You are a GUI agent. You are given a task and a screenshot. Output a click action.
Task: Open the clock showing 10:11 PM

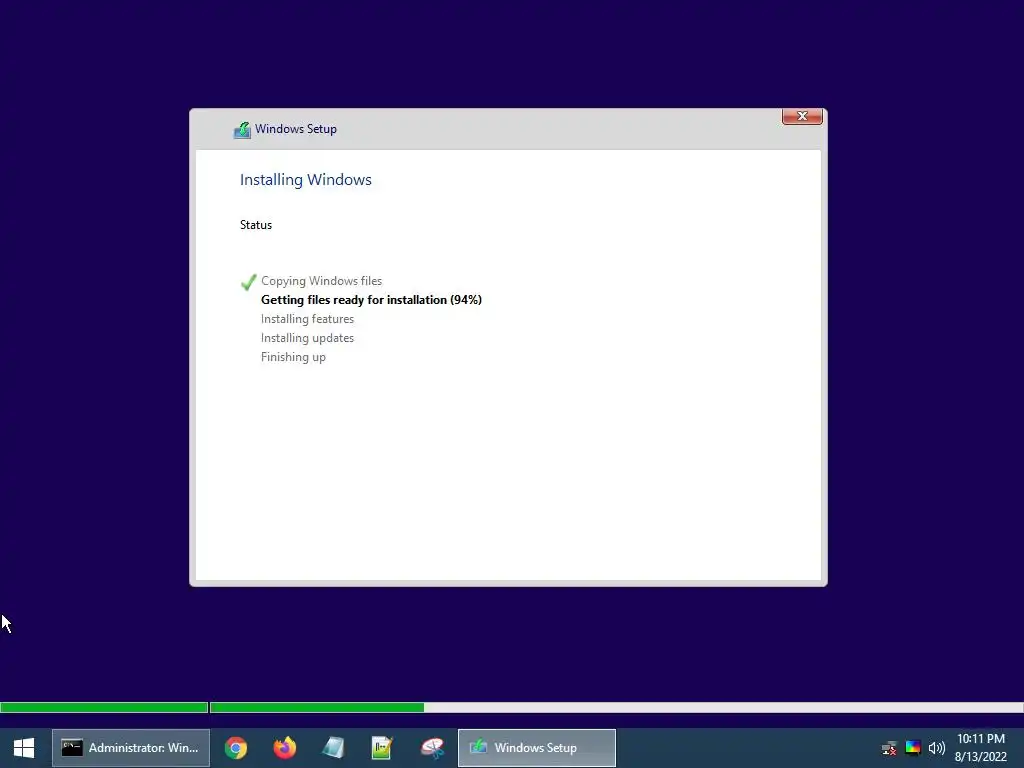(x=981, y=748)
